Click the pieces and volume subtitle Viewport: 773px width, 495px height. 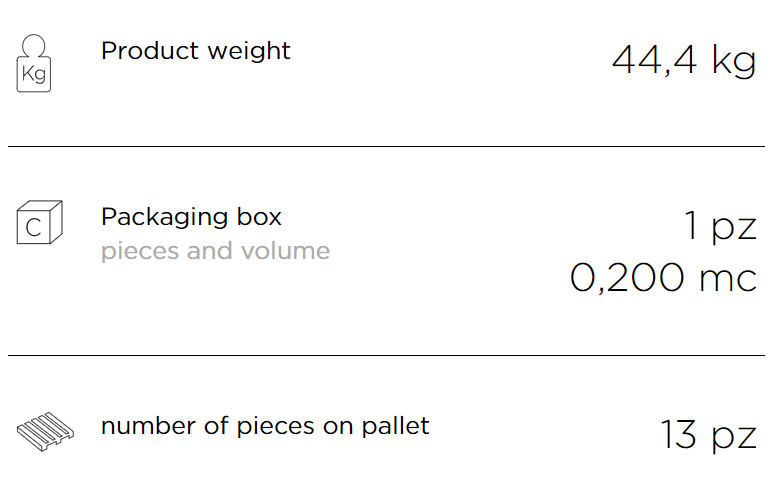(x=215, y=251)
